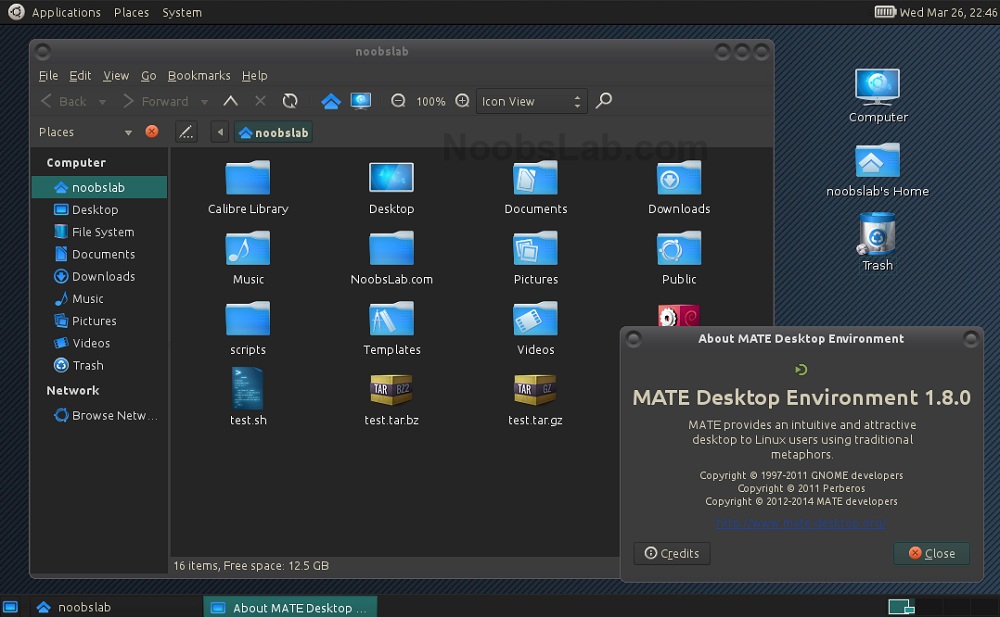This screenshot has width=1000, height=617.
Task: Select Desktop in Places sidebar
Action: 99,209
